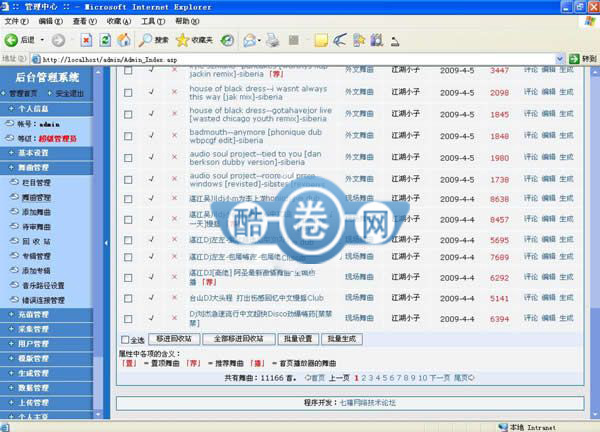The width and height of the screenshot is (600, 432).
Task: Open the 工具(T) menu
Action: (x=153, y=21)
